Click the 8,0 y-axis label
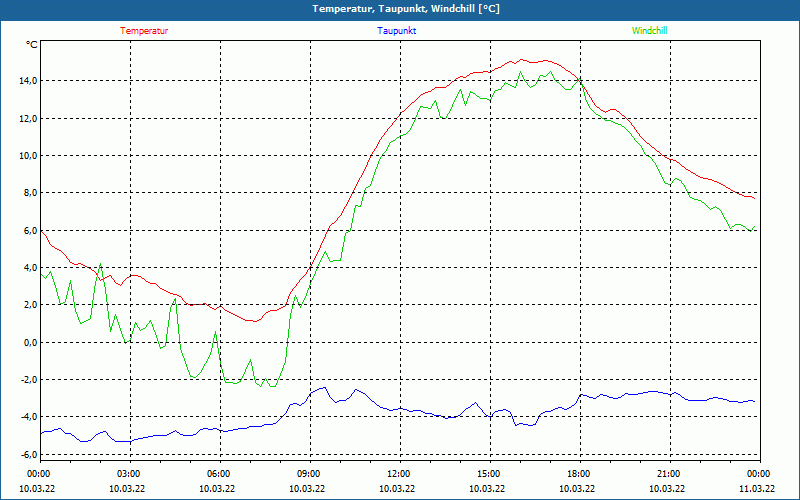 click(30, 193)
